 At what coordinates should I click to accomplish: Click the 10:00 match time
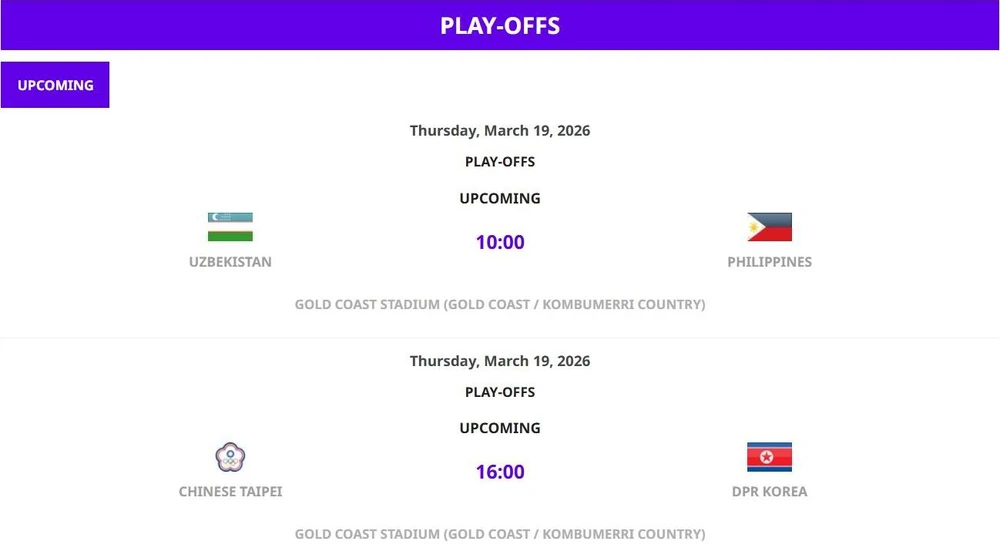tap(500, 242)
